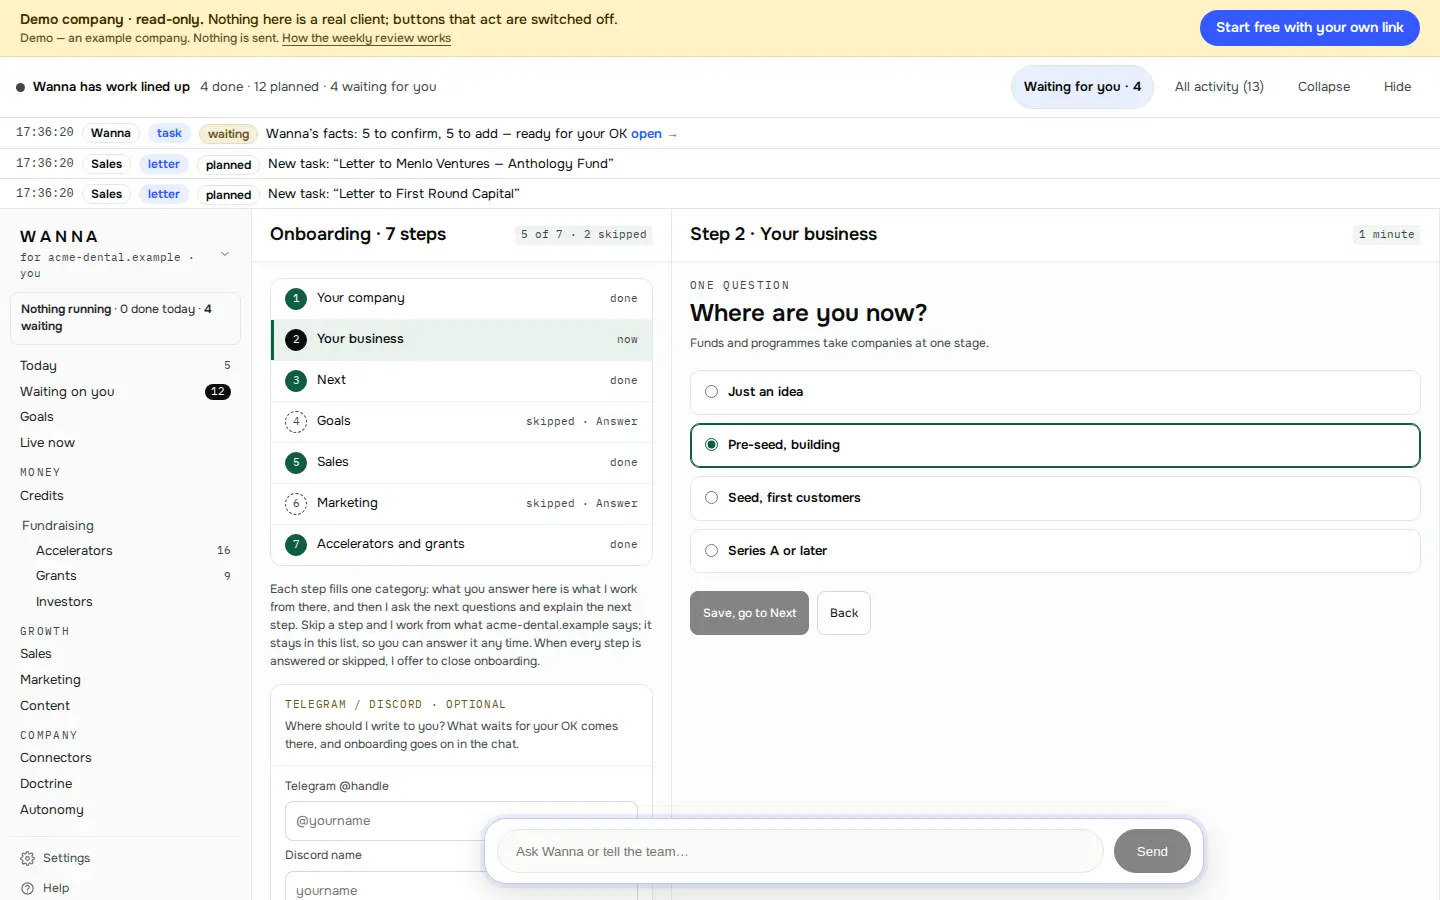The image size is (1440, 900).
Task: Click the 'Save, go to Next' button
Action: pyautogui.click(x=749, y=613)
